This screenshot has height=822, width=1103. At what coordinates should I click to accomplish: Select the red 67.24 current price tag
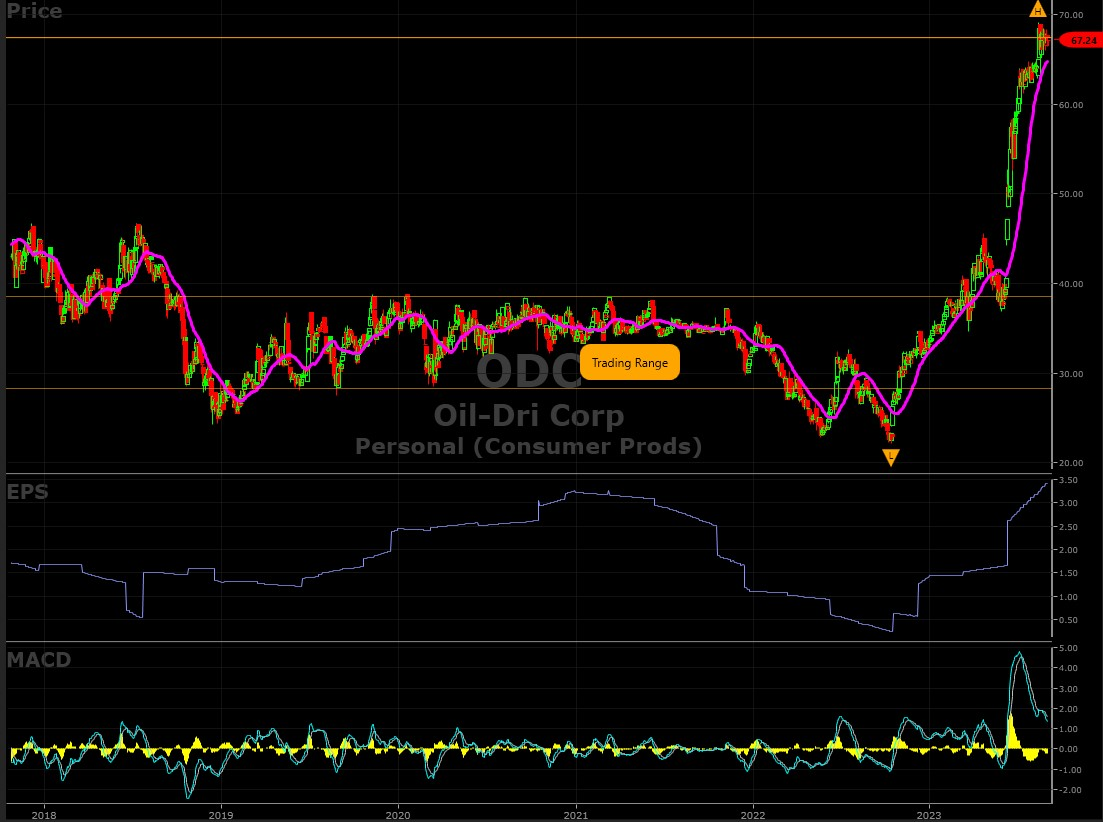1079,41
